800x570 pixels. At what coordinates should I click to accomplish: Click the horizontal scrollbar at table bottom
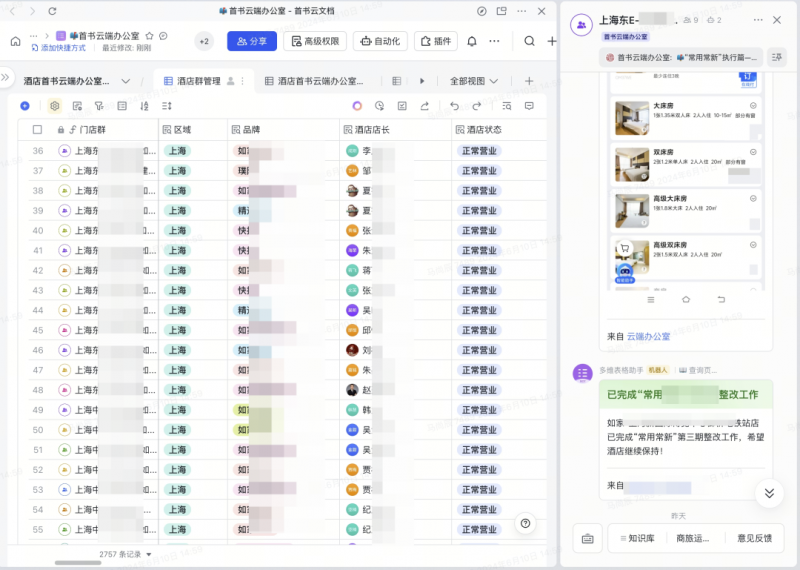click(78, 563)
